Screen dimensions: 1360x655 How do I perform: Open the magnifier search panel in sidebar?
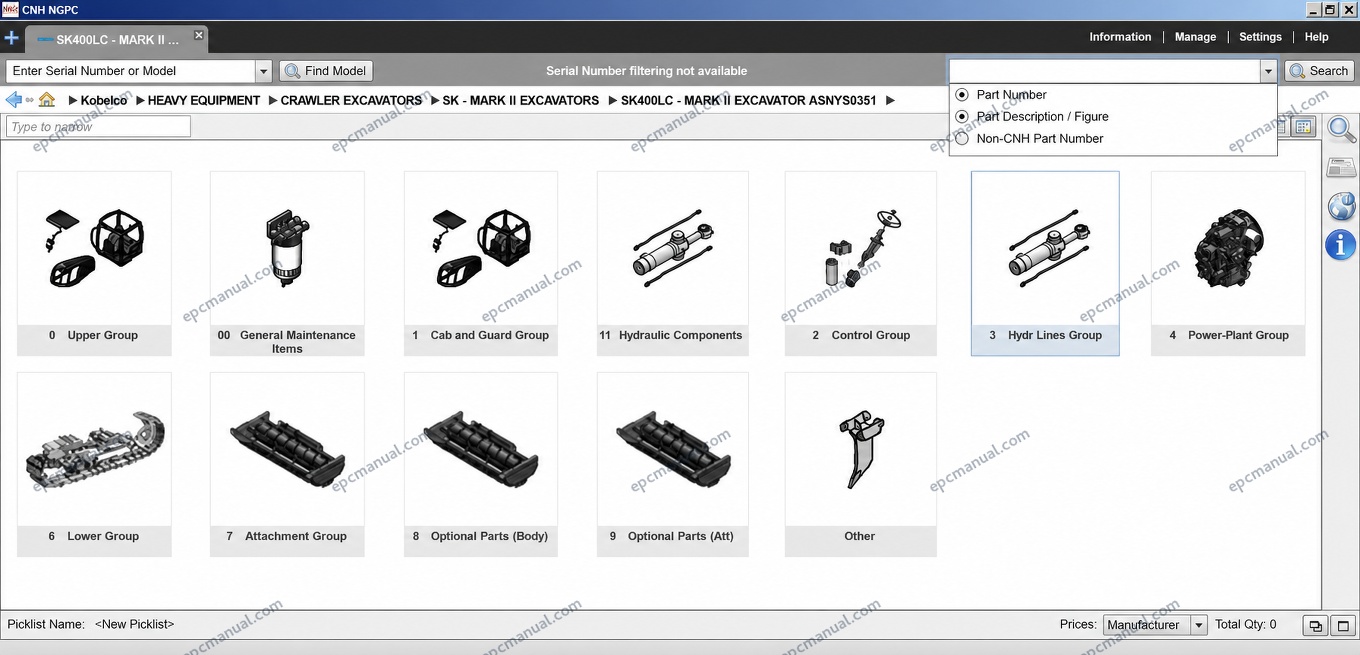[x=1341, y=129]
